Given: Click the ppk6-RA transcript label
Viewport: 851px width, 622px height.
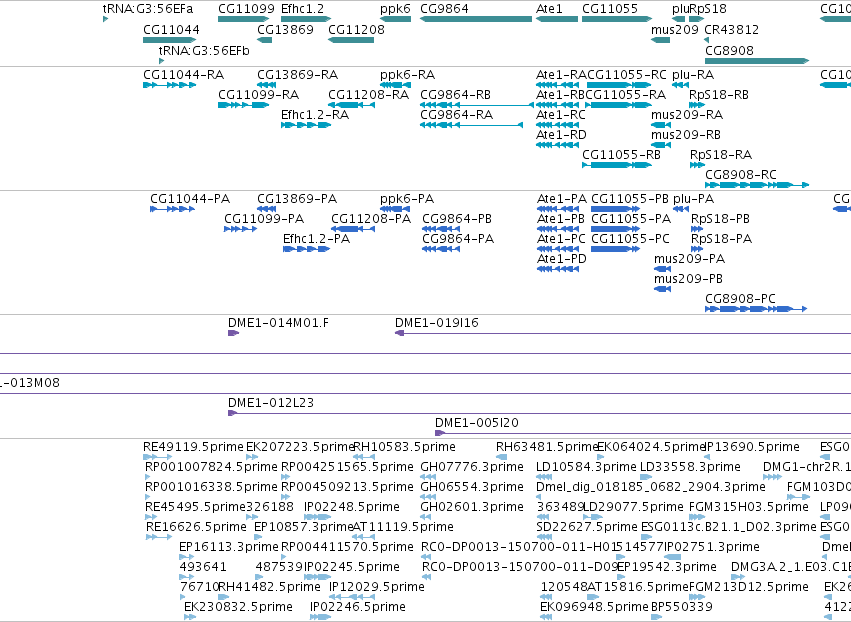Looking at the screenshot, I should click(407, 74).
